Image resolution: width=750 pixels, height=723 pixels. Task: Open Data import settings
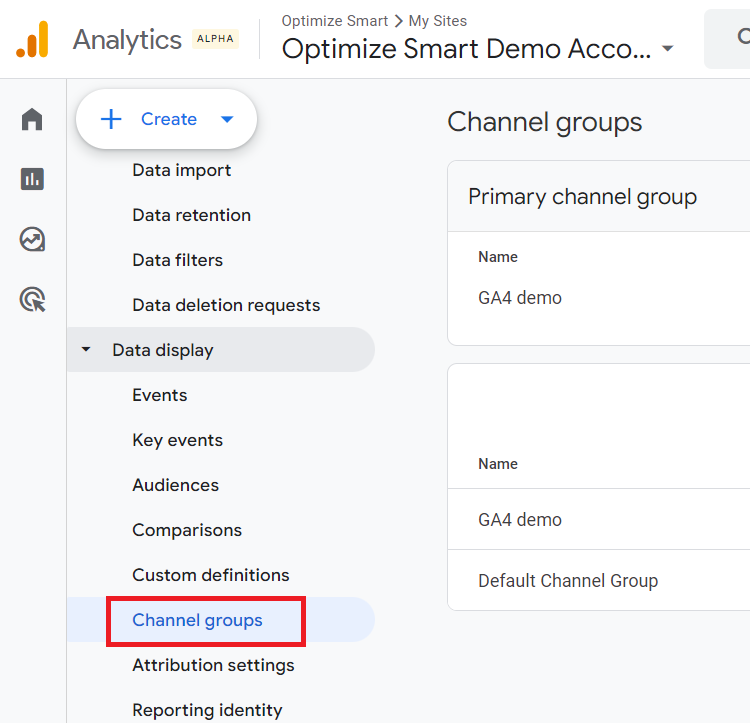pos(182,170)
